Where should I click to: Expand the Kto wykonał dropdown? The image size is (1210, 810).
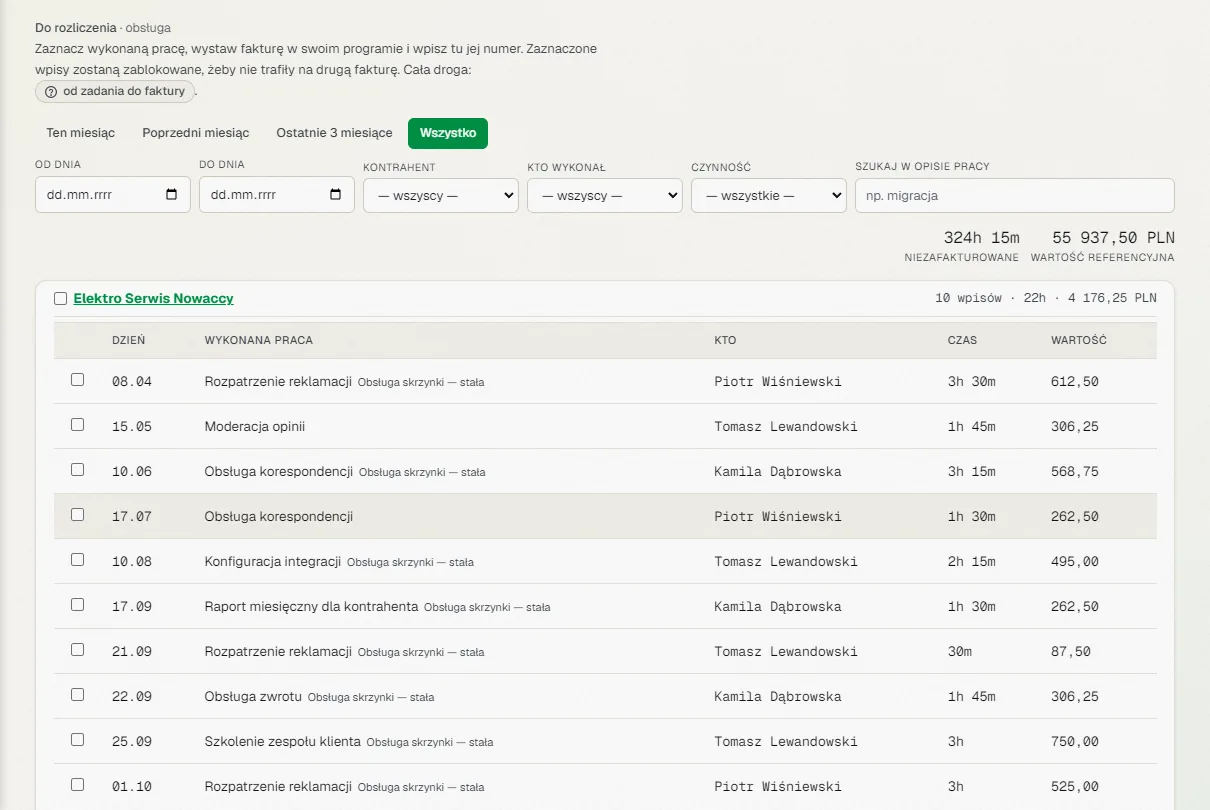tap(605, 195)
